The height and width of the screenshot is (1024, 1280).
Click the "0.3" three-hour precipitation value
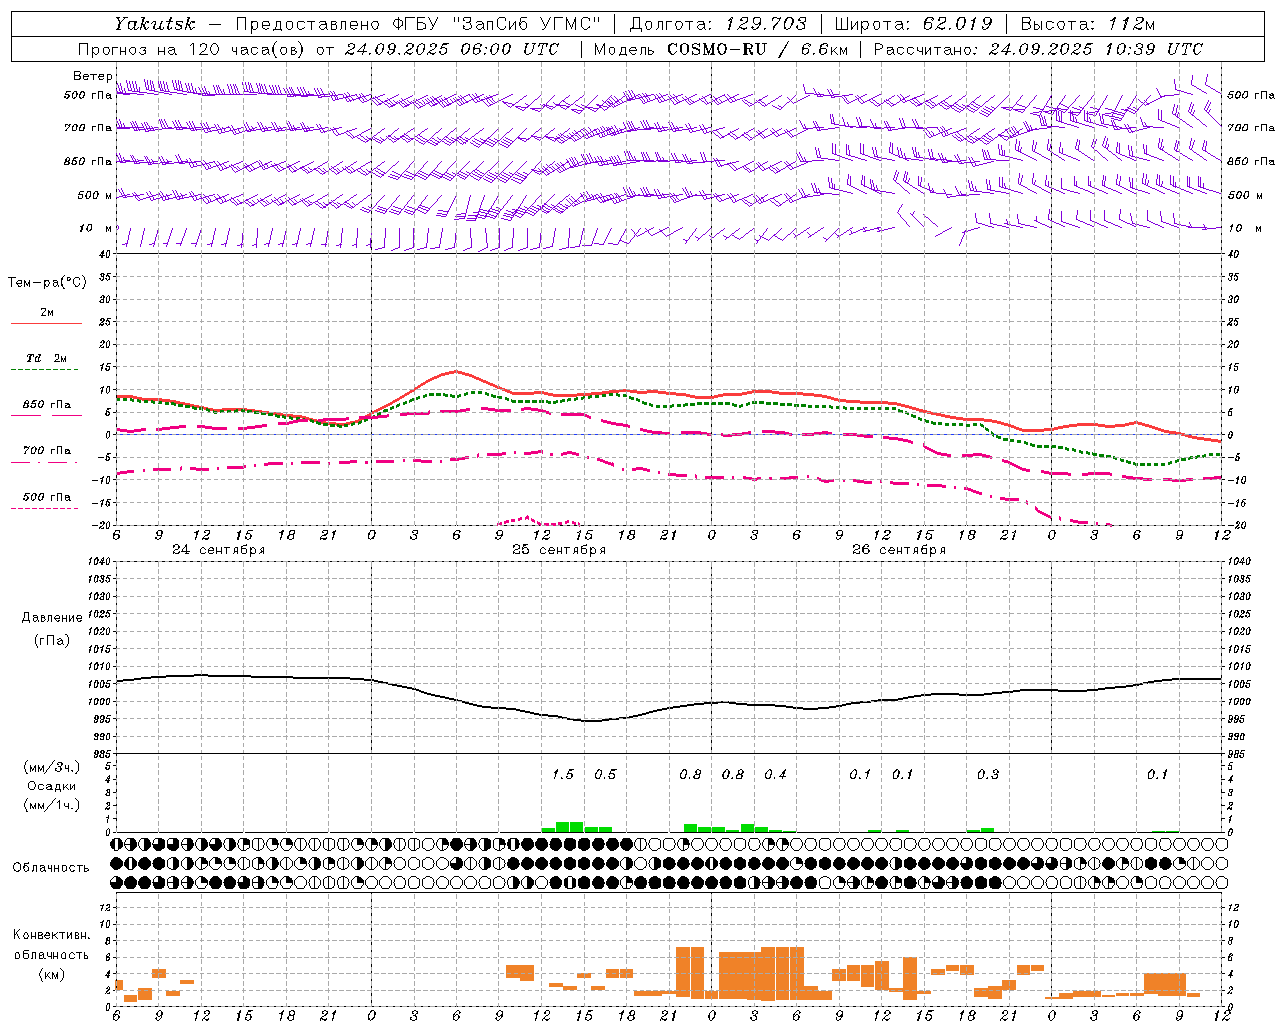(988, 775)
